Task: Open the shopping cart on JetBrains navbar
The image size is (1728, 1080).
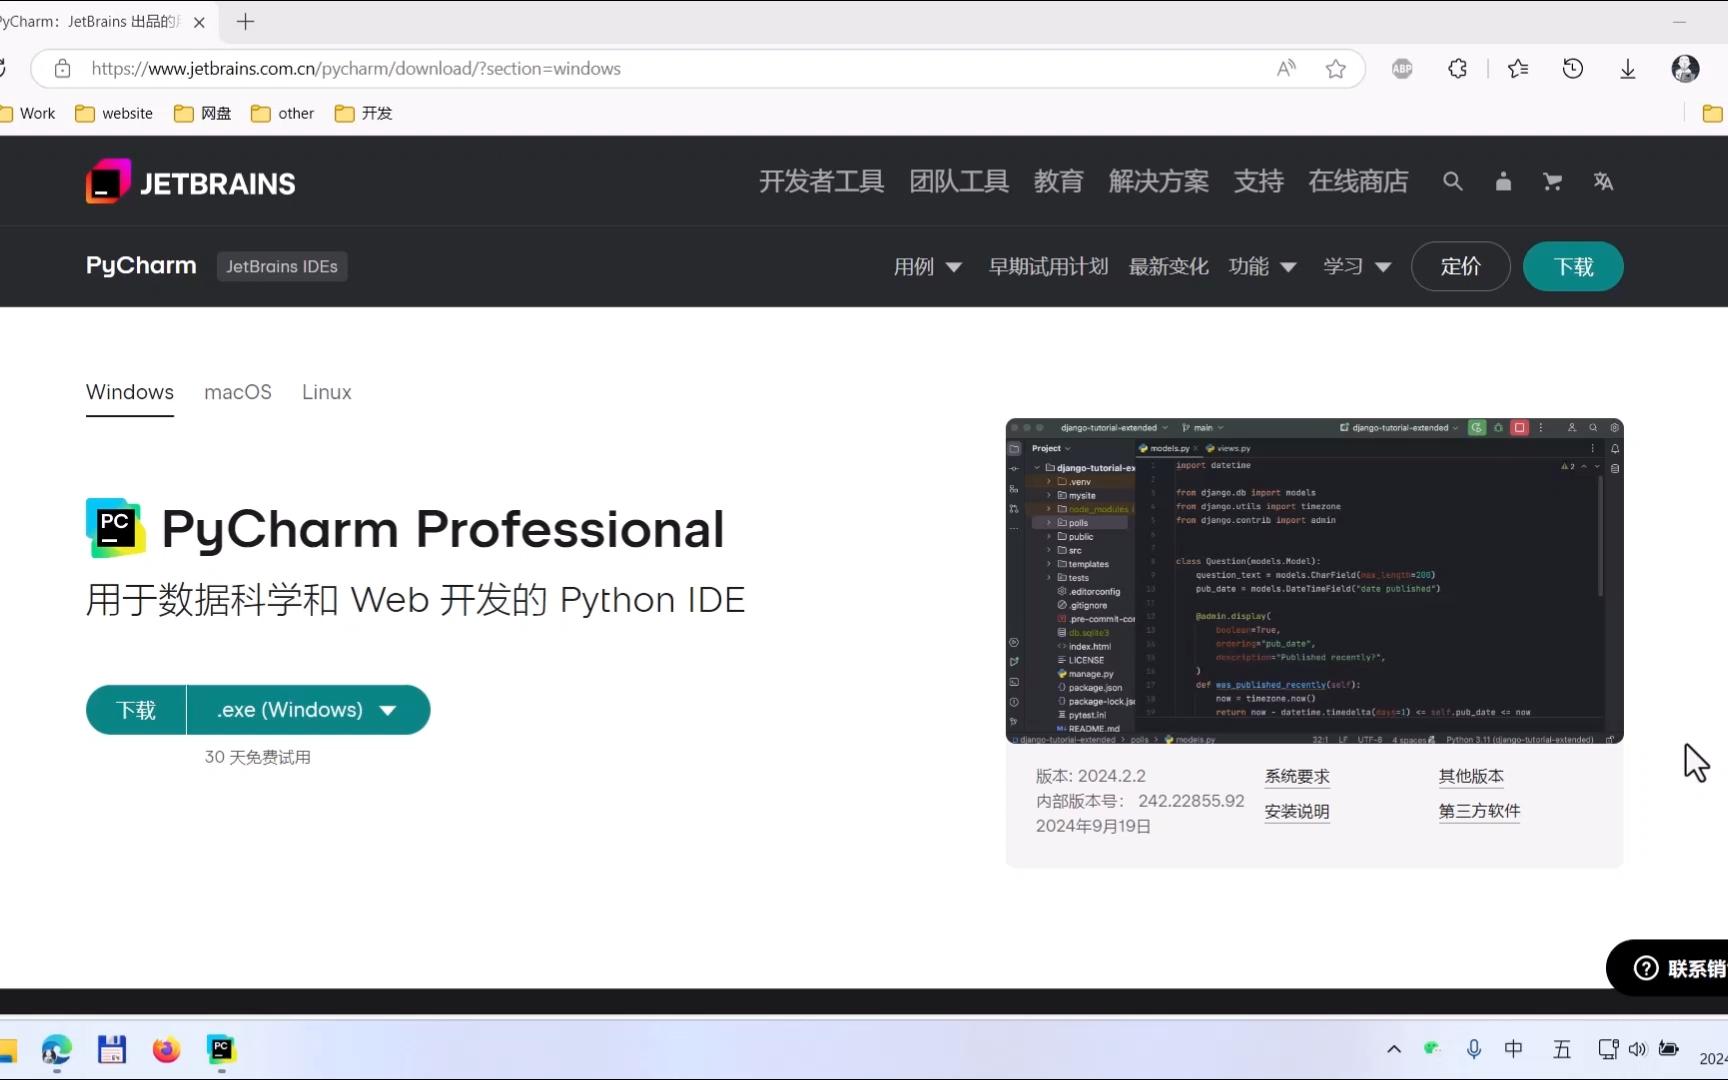Action: point(1551,181)
